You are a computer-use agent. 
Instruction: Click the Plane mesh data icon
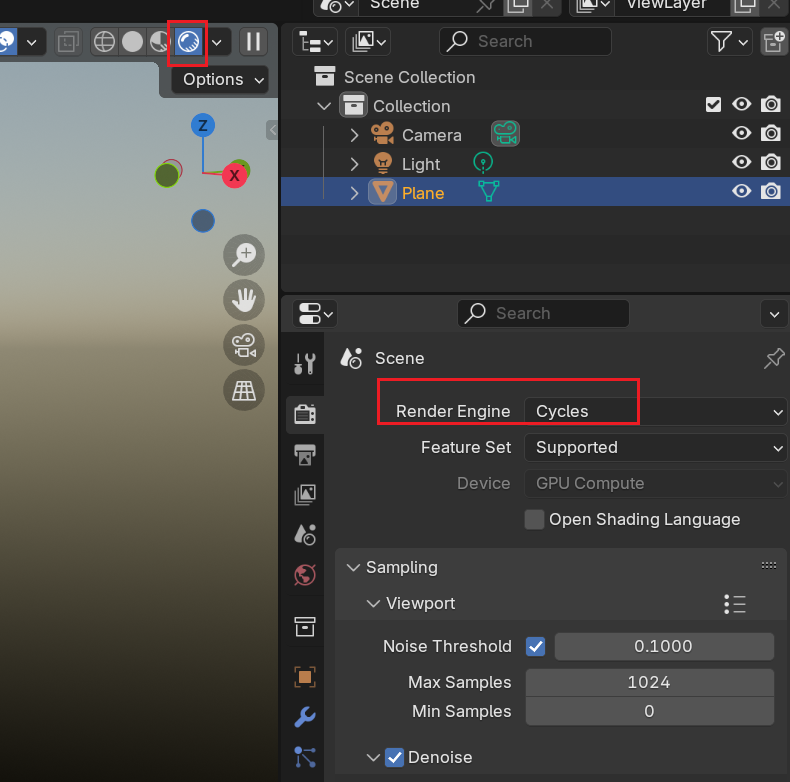point(488,191)
